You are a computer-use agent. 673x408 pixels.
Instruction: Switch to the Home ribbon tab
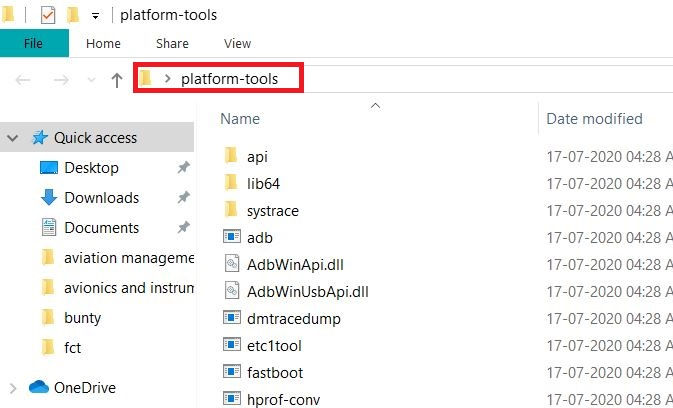click(x=103, y=43)
